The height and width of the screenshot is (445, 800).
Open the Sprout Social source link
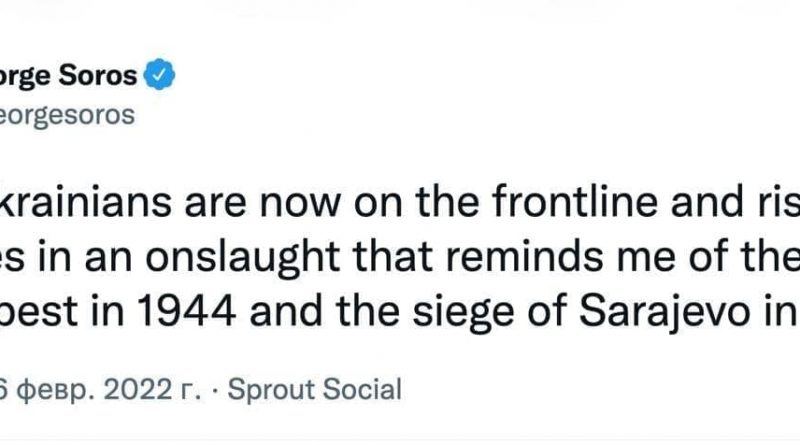pyautogui.click(x=315, y=389)
